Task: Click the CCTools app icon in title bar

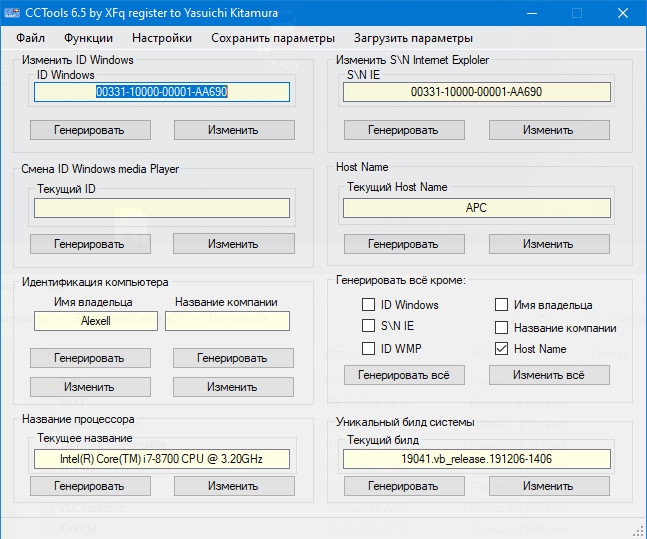Action: coord(12,13)
